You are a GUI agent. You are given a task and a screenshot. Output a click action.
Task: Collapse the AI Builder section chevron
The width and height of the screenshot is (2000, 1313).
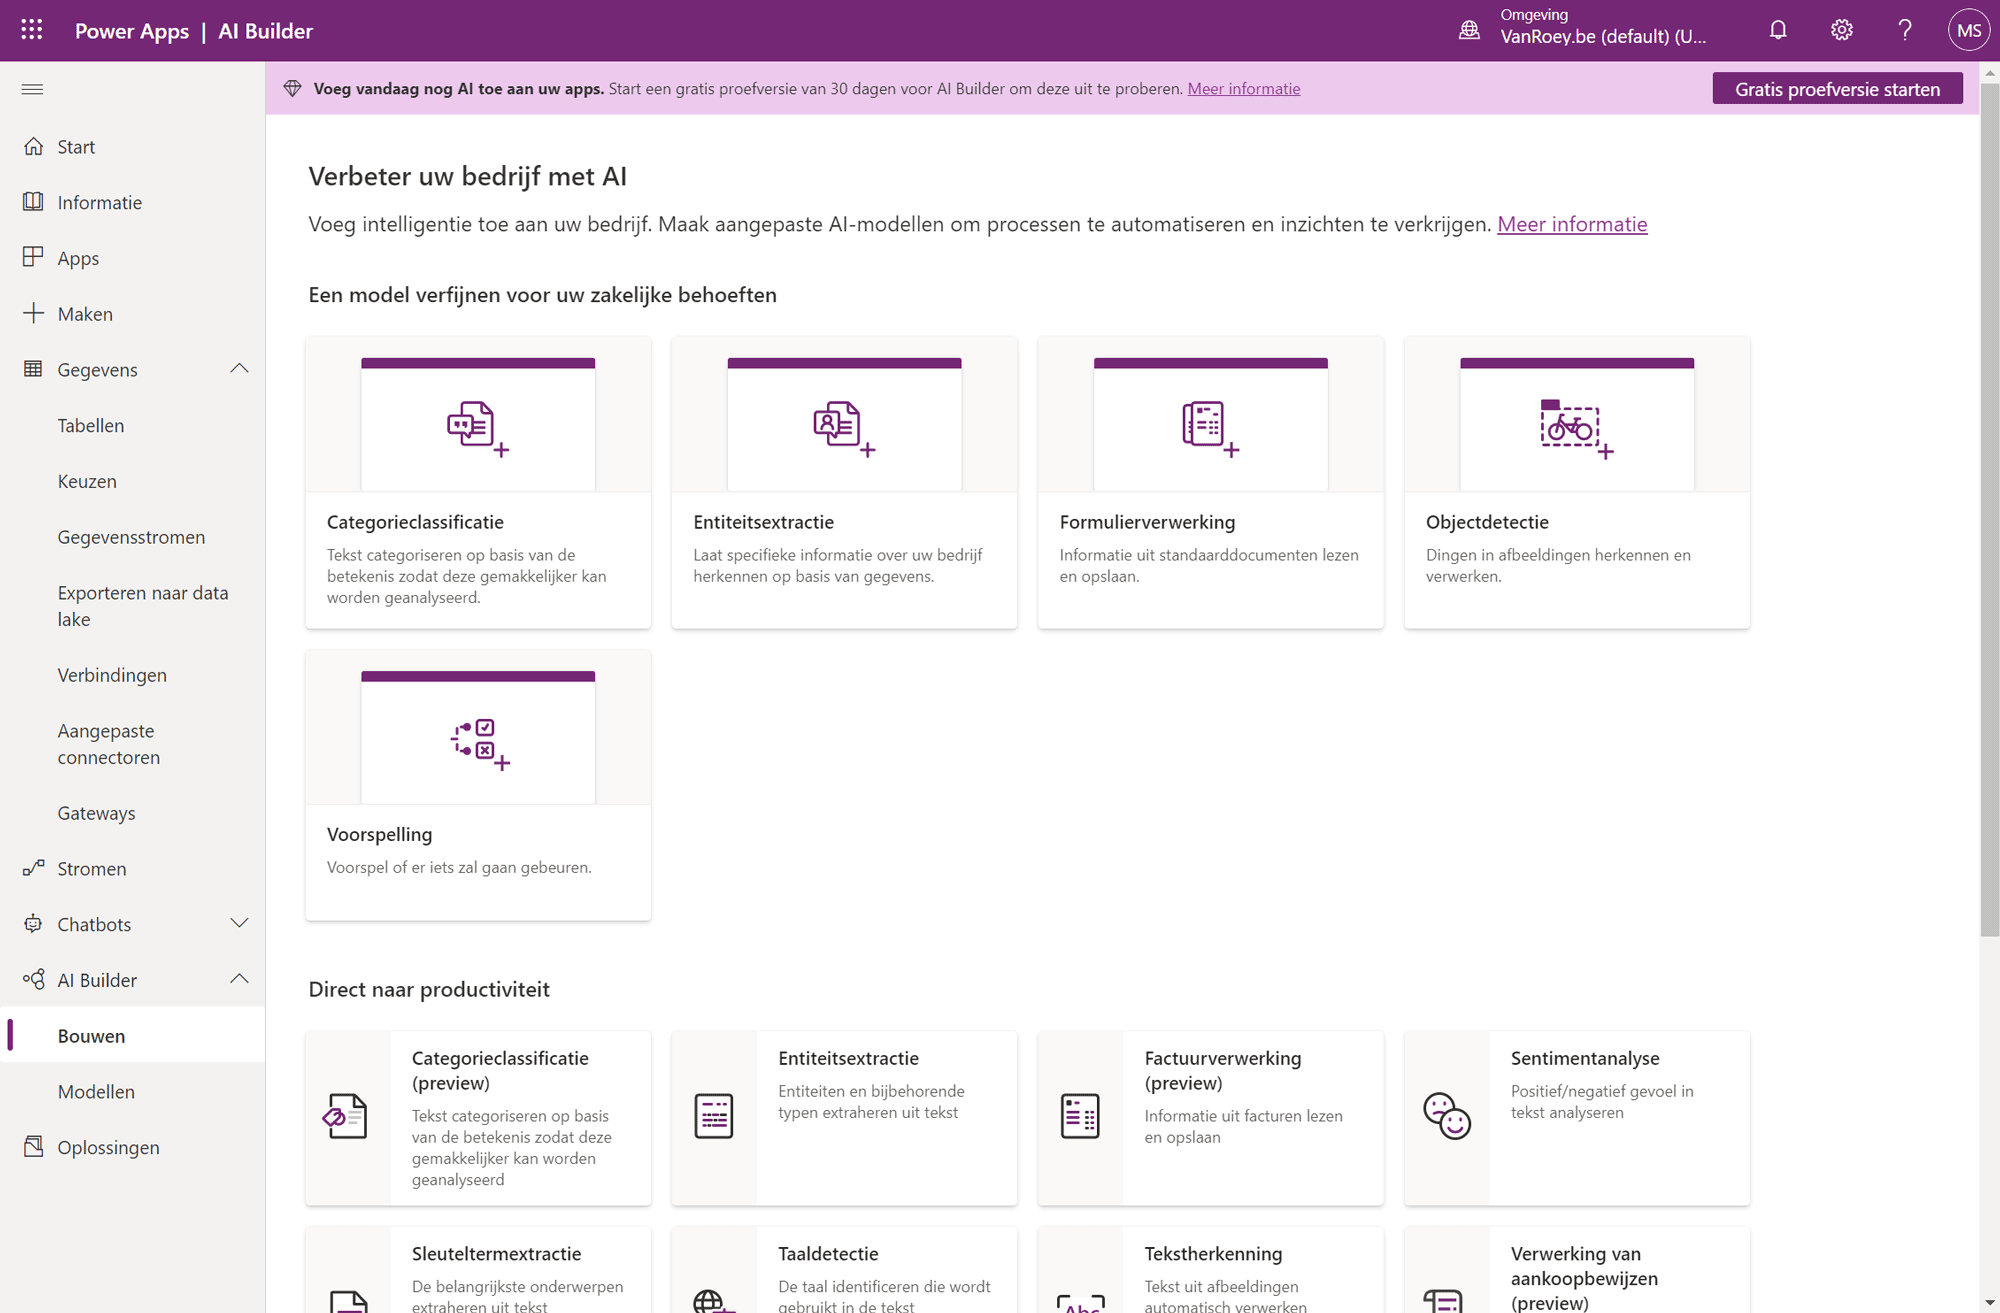[x=239, y=980]
